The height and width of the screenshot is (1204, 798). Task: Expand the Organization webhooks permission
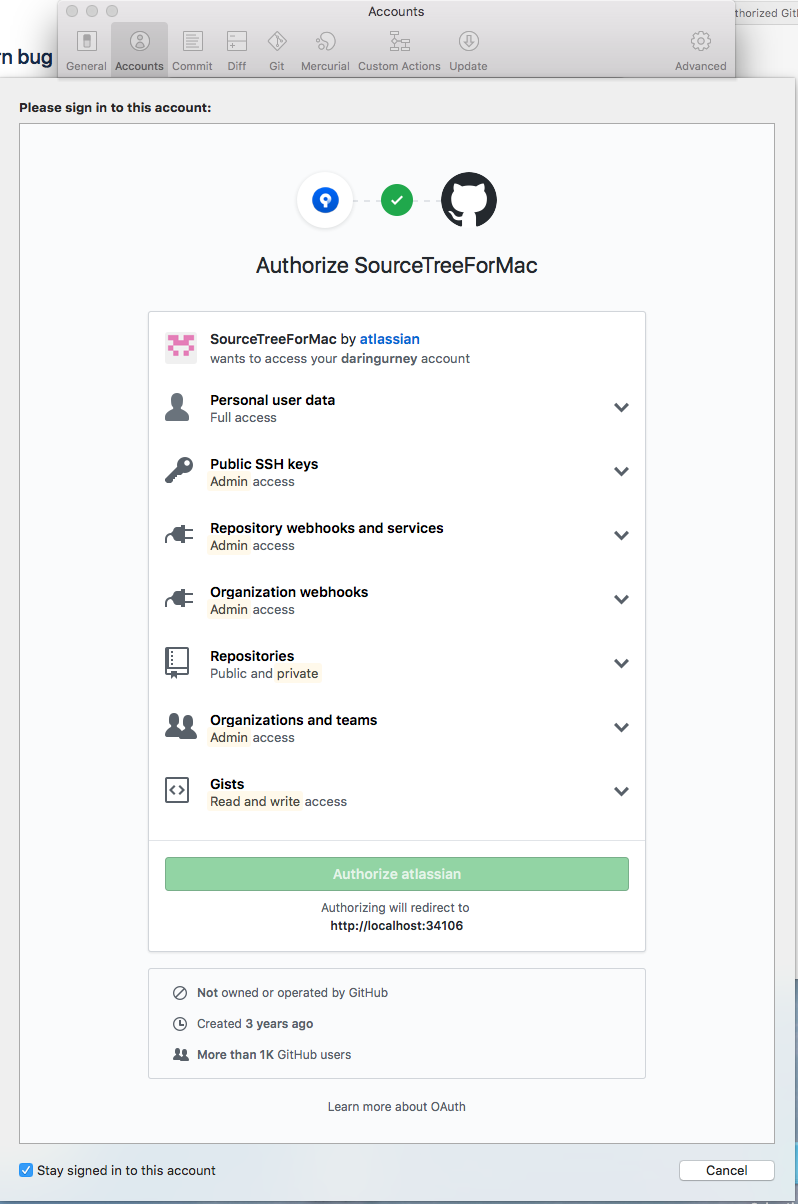pos(621,600)
